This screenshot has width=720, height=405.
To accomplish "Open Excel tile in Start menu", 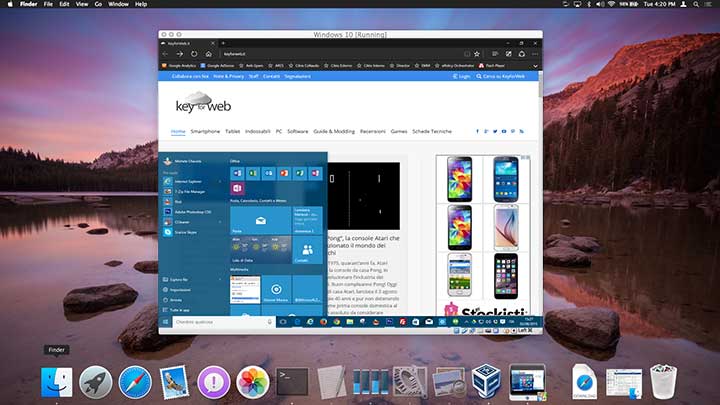I will (253, 173).
